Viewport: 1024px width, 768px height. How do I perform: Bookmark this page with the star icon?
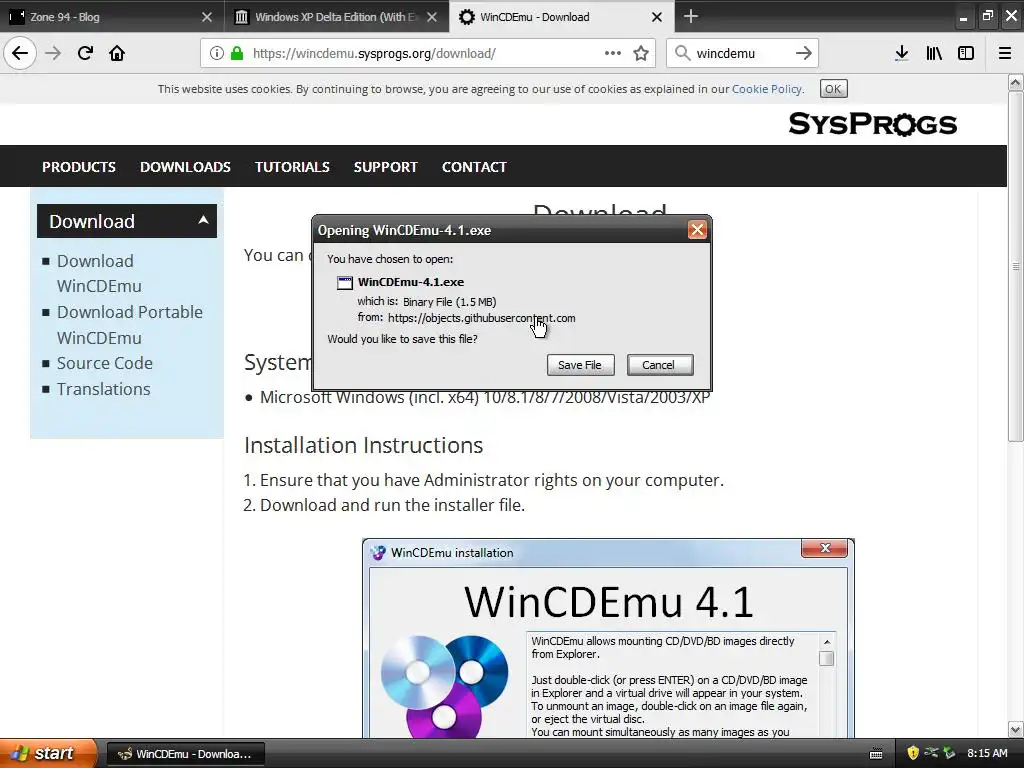pos(641,53)
